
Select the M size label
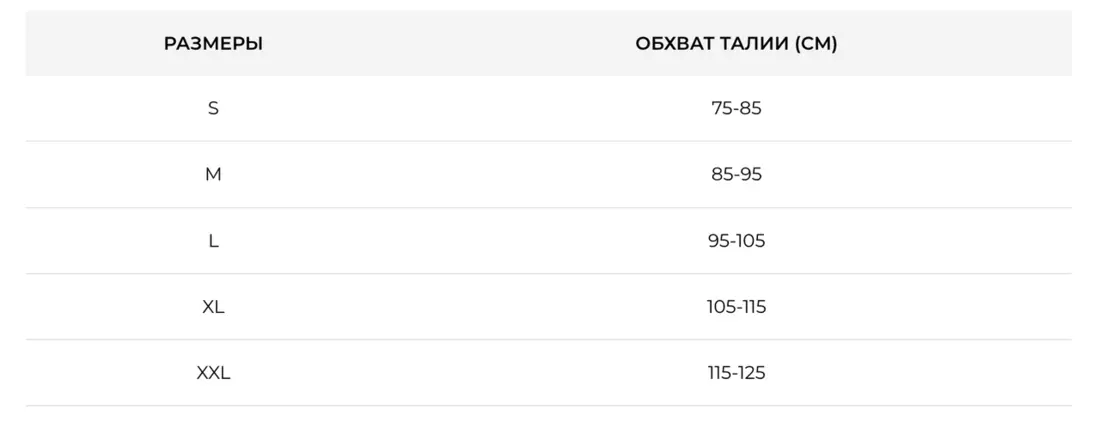coord(213,174)
